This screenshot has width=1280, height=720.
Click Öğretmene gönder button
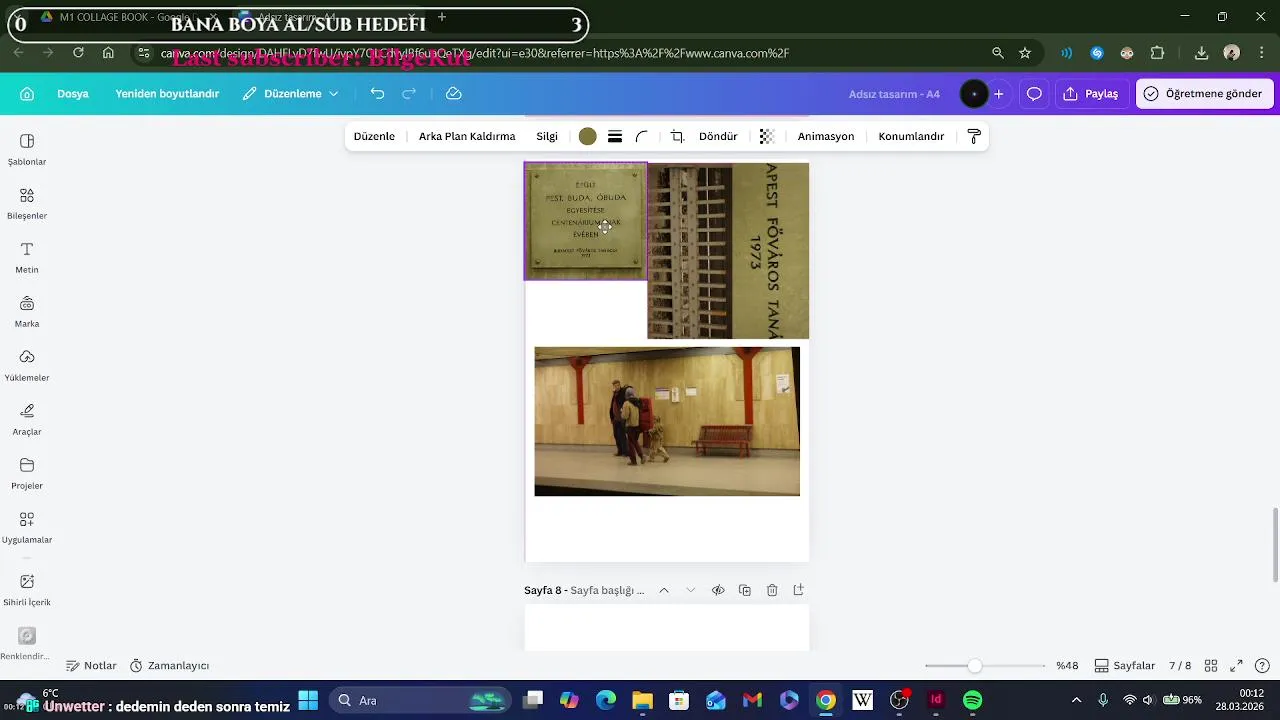1203,94
